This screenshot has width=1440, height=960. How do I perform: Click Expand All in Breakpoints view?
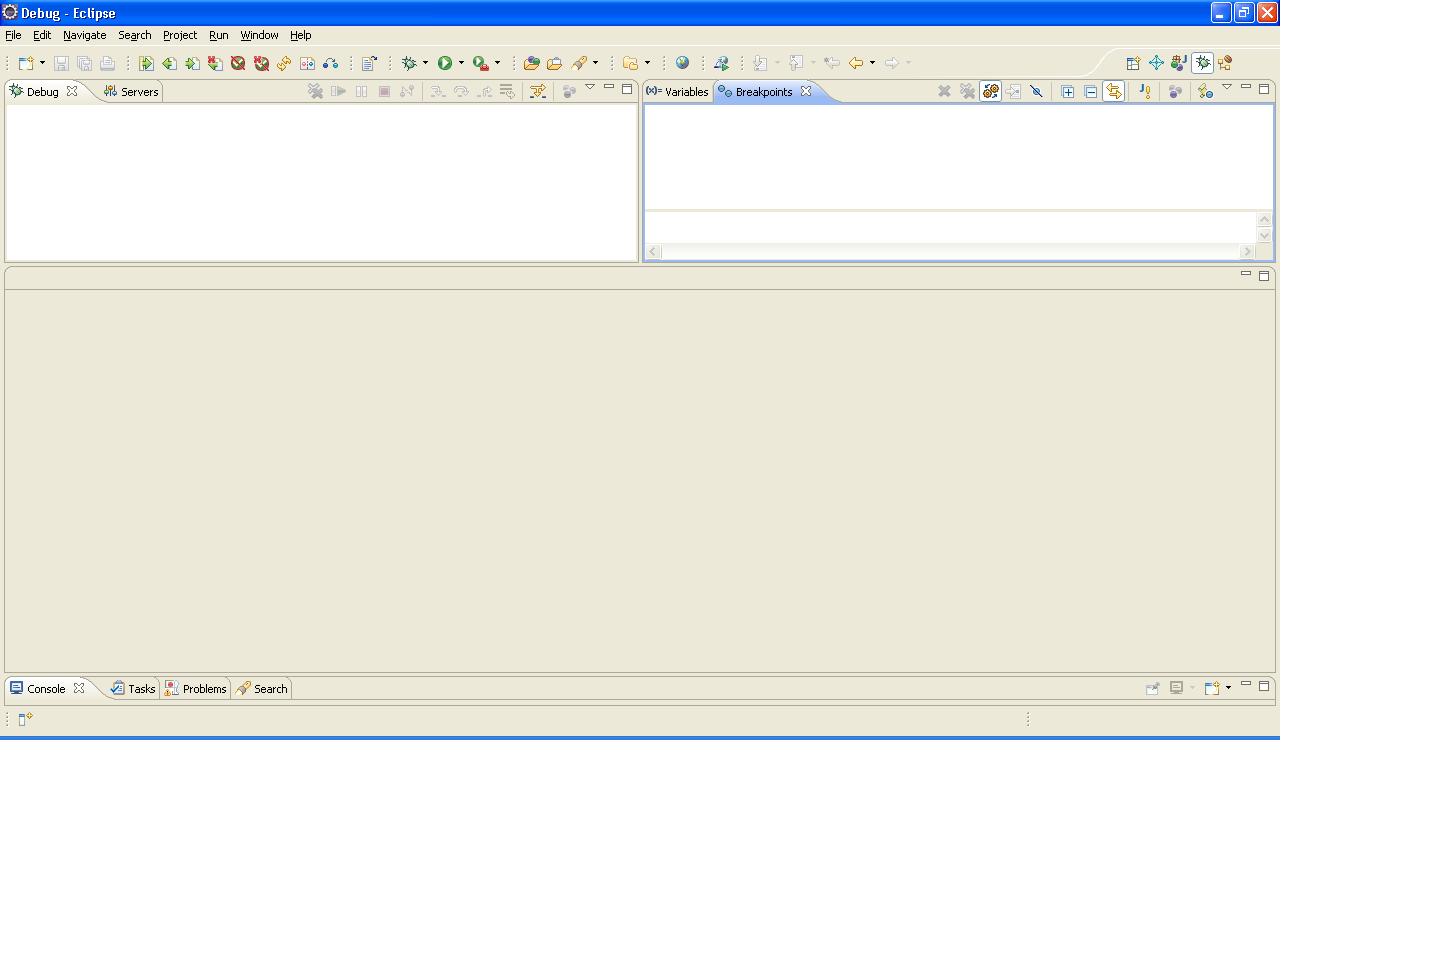tap(1067, 92)
